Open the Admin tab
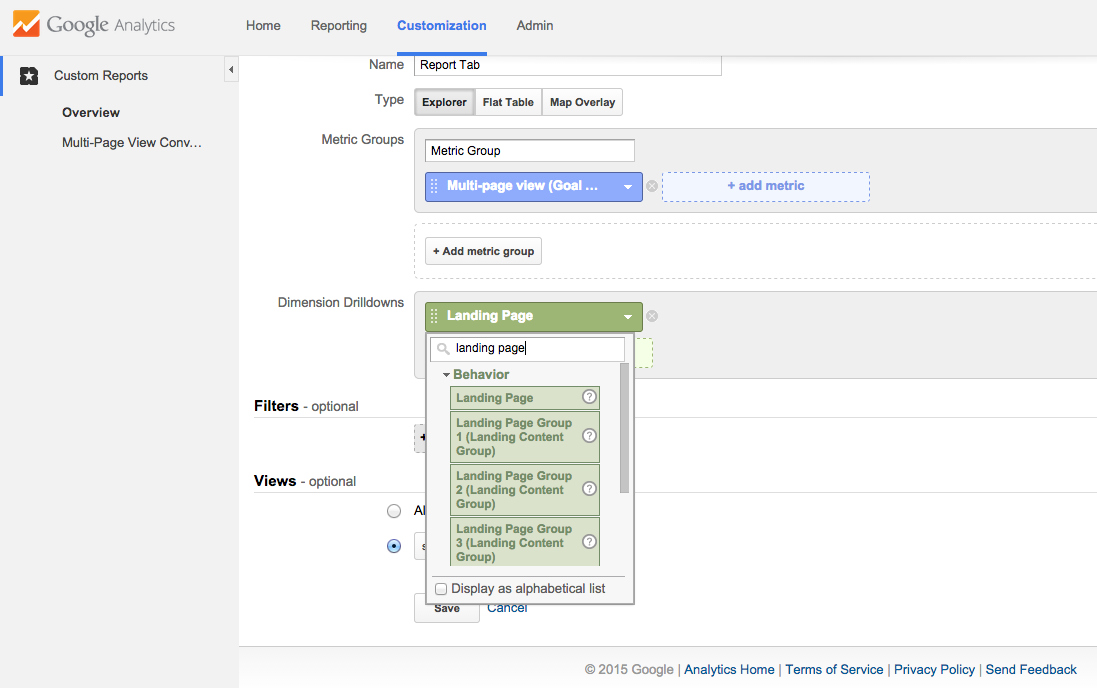This screenshot has width=1097, height=688. tap(534, 26)
